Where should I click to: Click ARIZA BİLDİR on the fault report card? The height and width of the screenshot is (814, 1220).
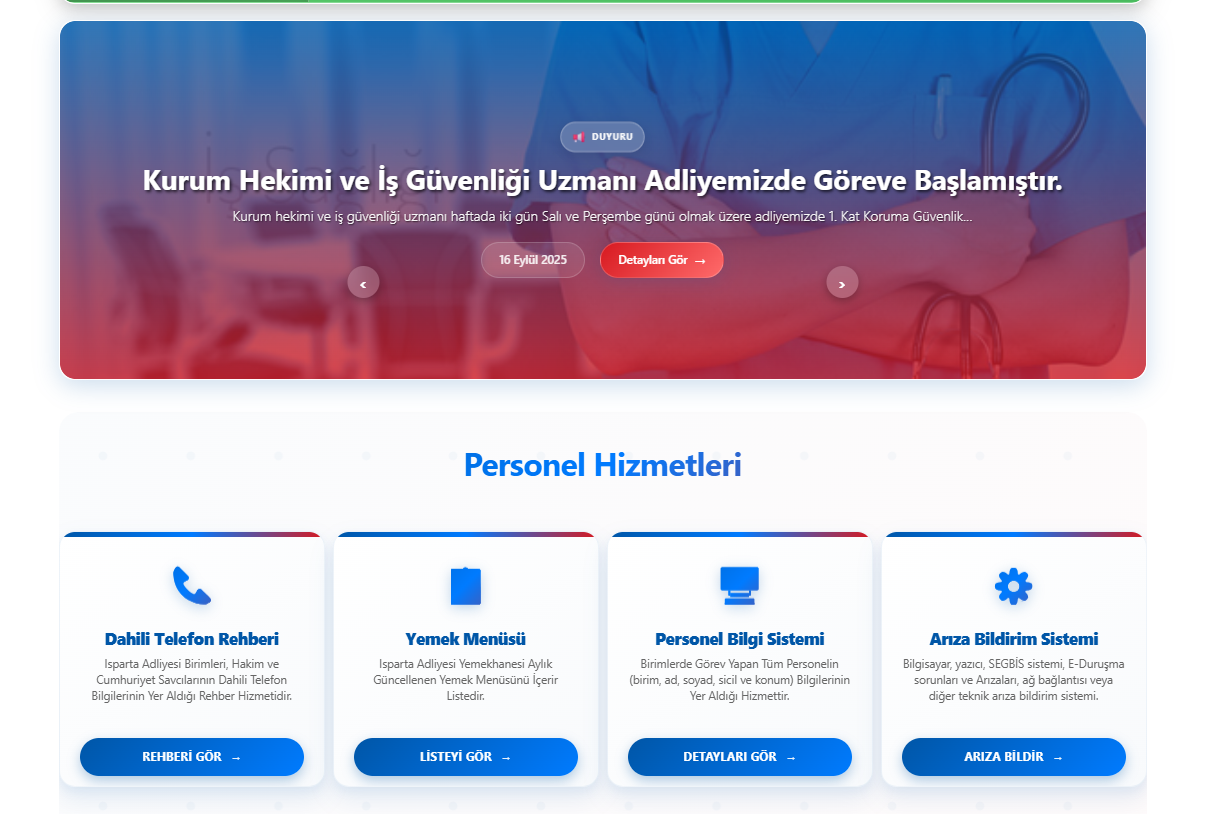(1013, 757)
